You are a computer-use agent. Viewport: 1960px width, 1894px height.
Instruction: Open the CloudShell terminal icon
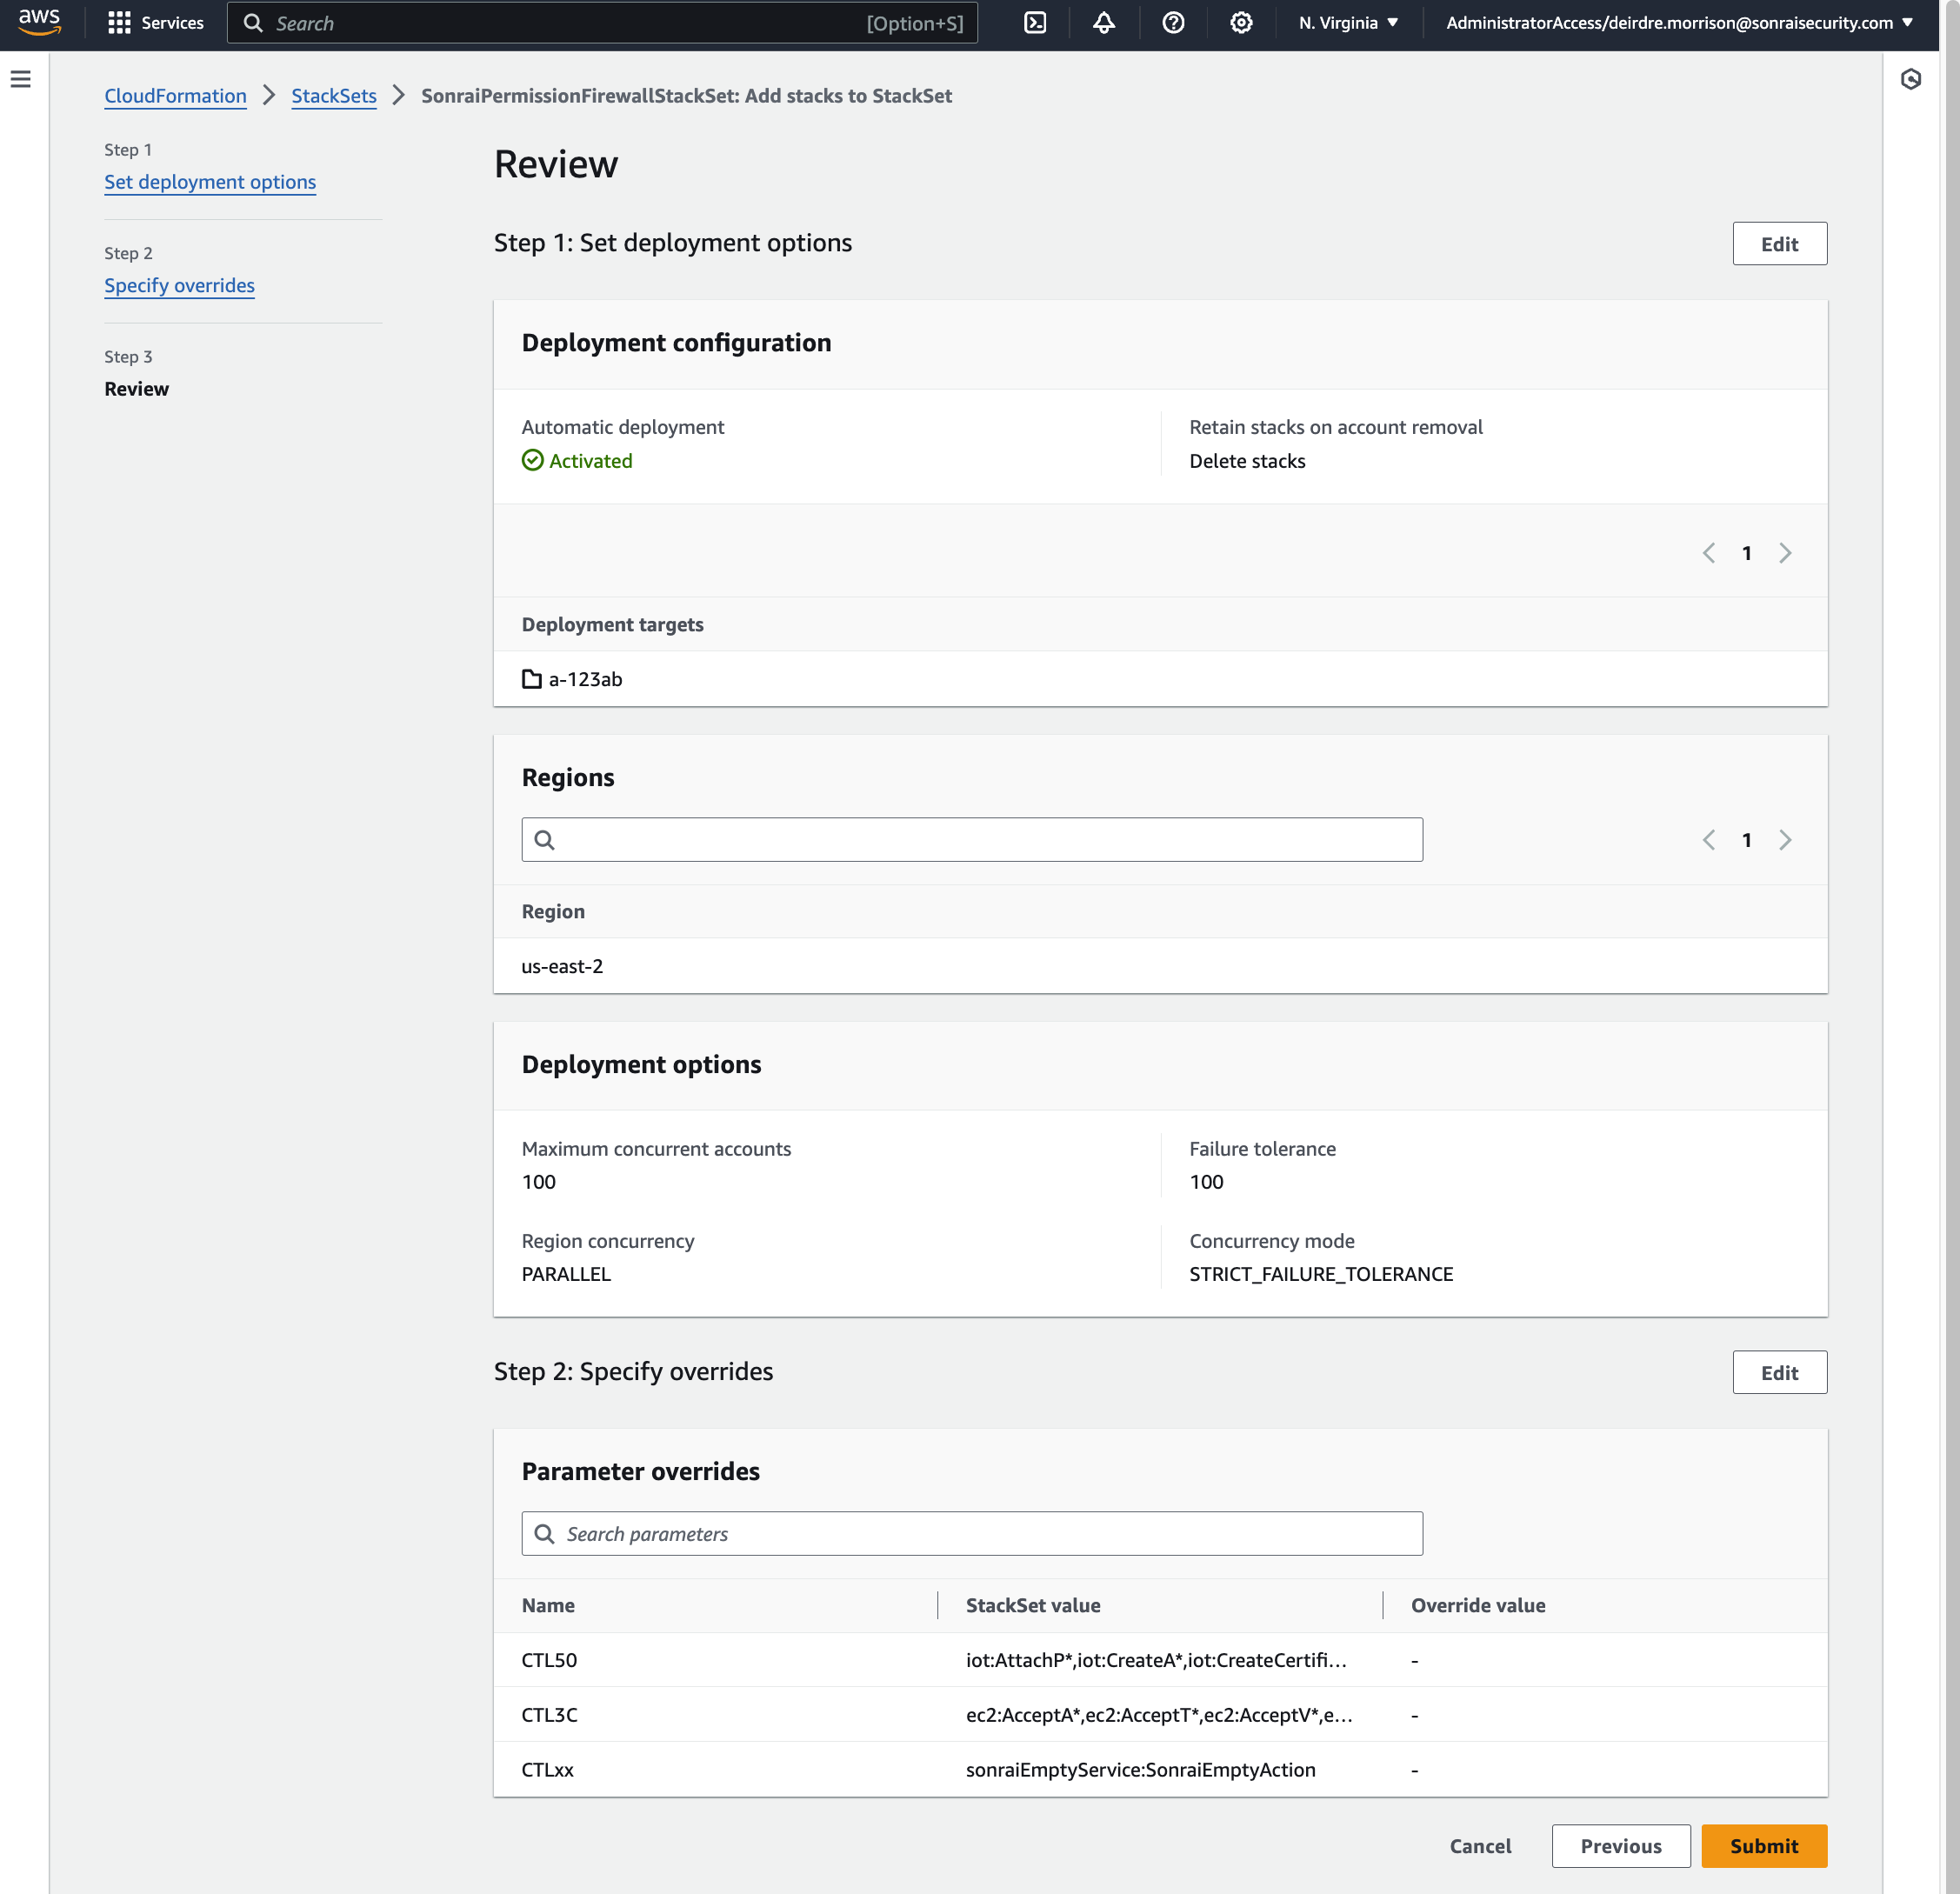[1035, 23]
